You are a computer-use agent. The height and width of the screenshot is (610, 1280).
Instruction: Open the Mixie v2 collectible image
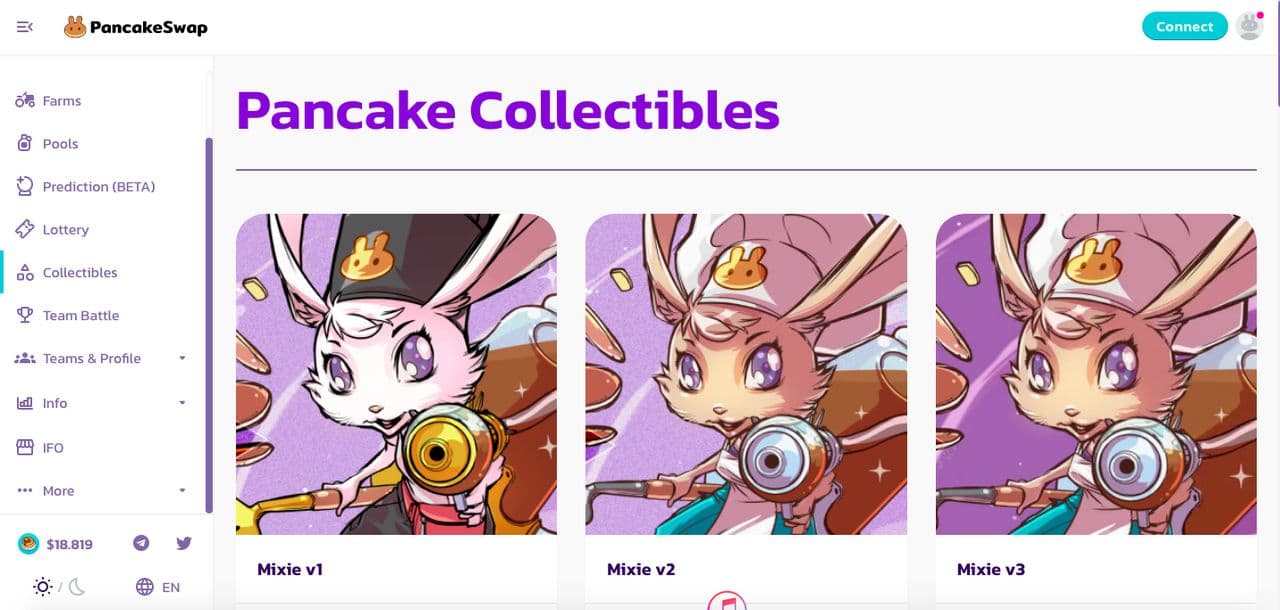pyautogui.click(x=746, y=374)
